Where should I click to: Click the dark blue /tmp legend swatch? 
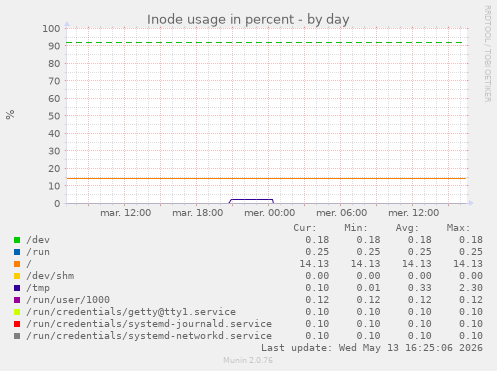(17, 288)
